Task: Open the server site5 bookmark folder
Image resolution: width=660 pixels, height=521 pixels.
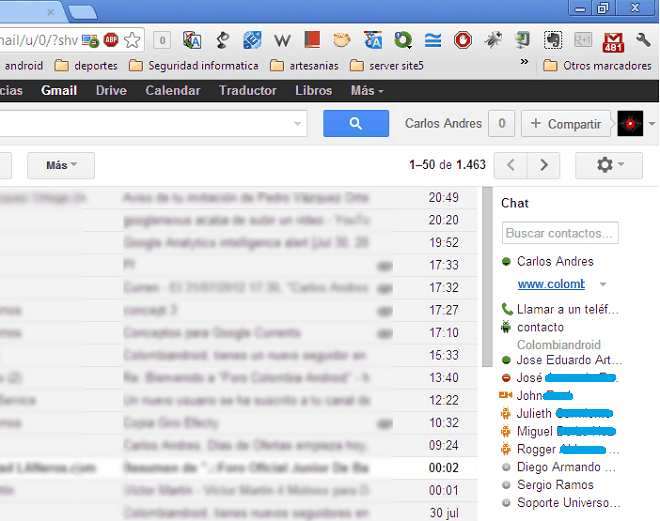Action: coord(386,66)
